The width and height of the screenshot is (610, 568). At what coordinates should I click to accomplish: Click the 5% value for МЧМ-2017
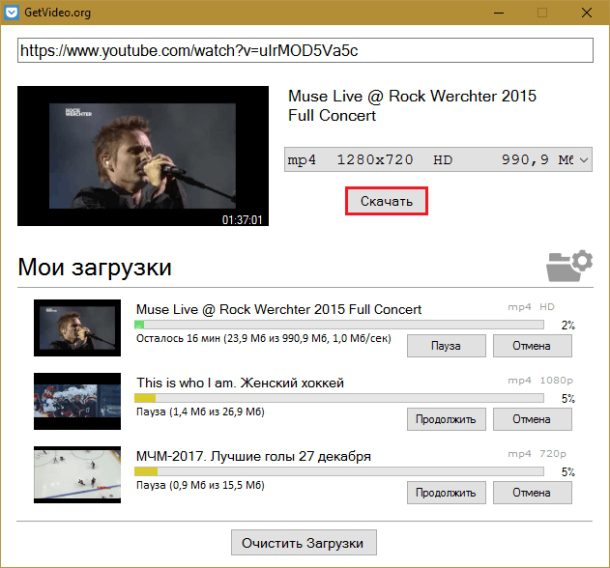click(568, 472)
